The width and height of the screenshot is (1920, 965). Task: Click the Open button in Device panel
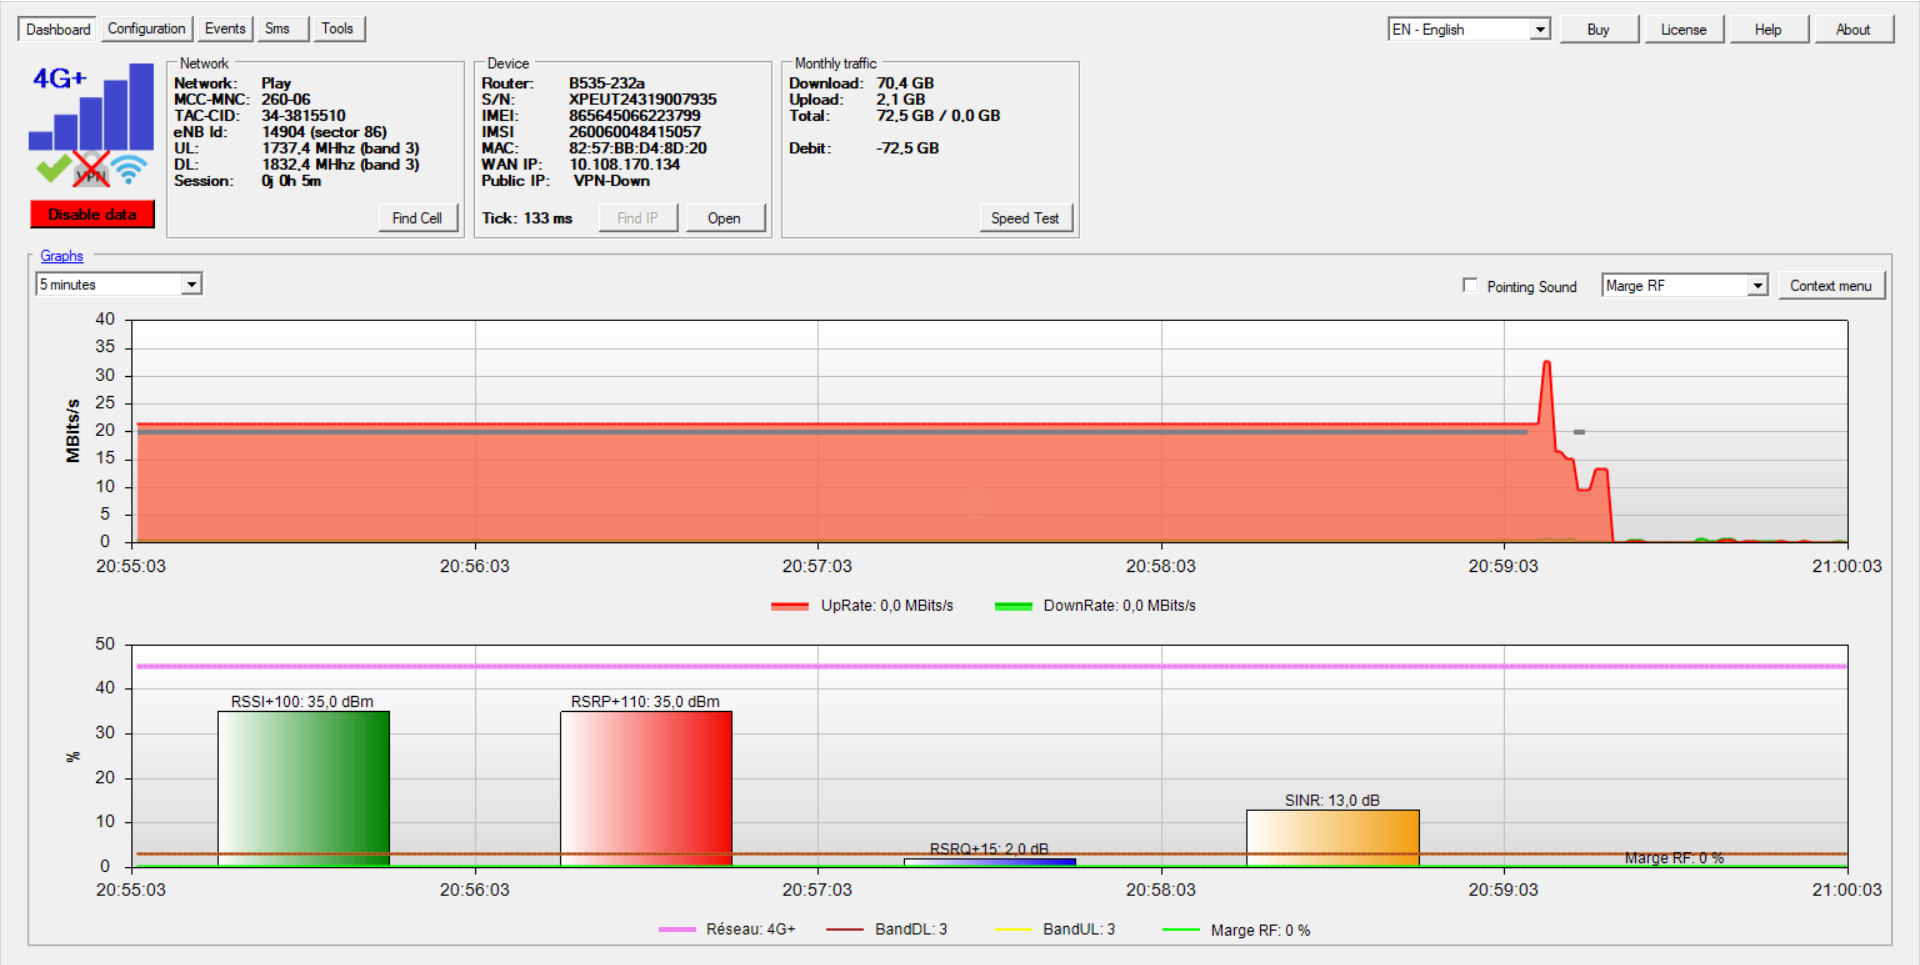[x=724, y=218]
